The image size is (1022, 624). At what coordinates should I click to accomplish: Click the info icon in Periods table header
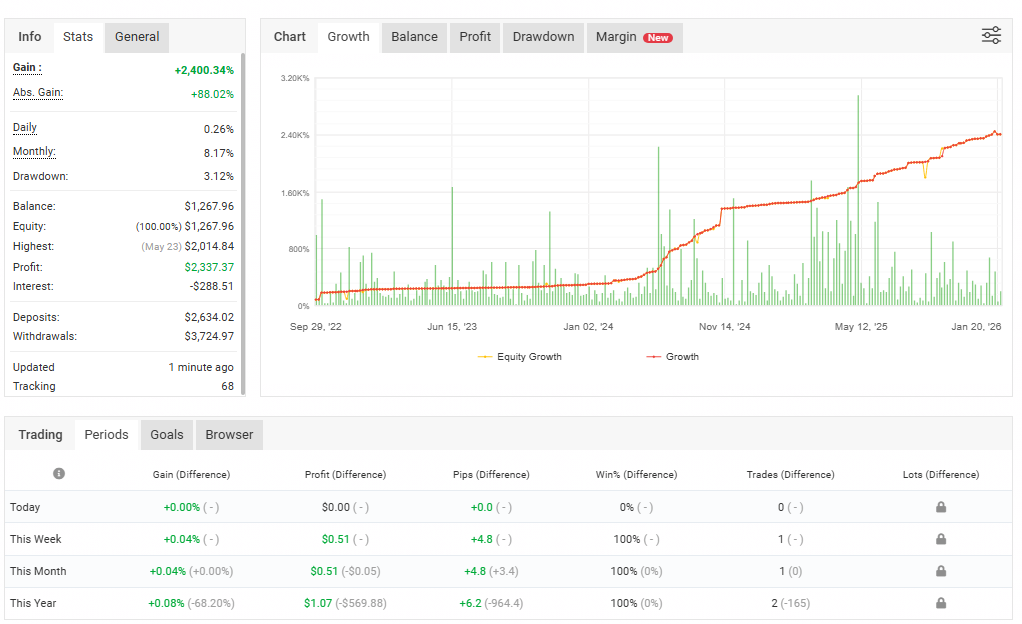coord(59,474)
